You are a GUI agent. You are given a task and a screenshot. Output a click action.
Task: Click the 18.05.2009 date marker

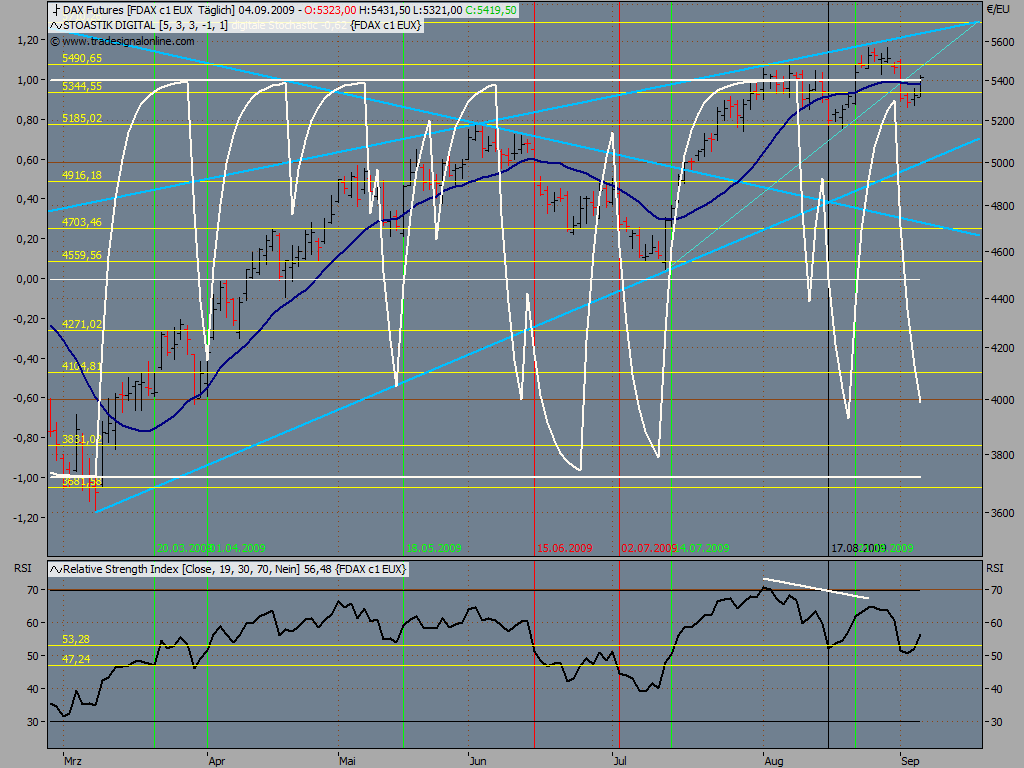pos(434,548)
